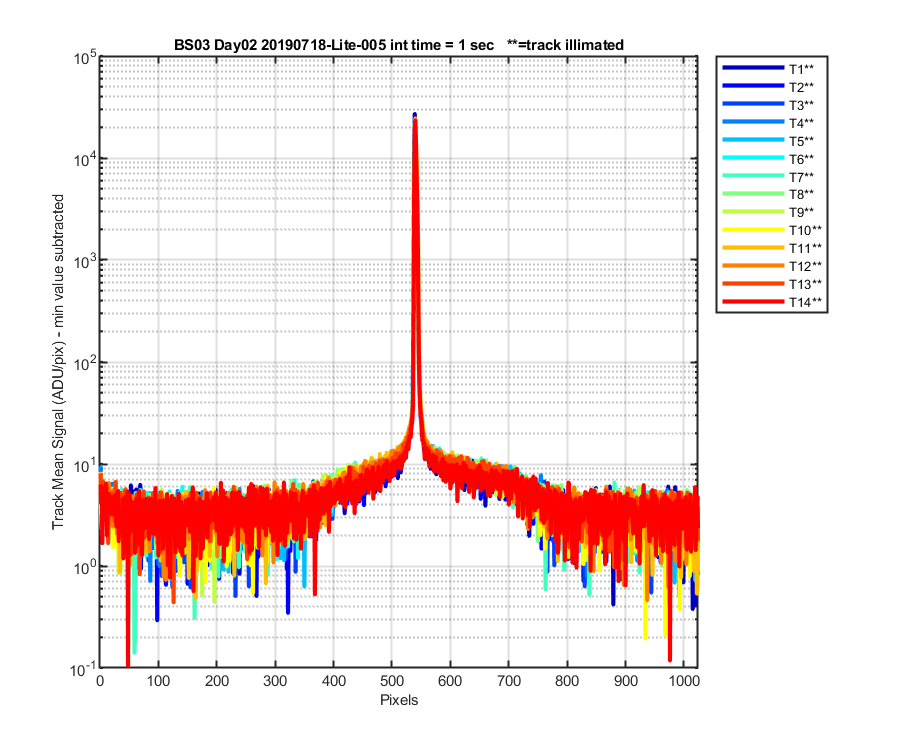Click the top of the central signal peak
The image size is (900, 750).
[x=414, y=116]
